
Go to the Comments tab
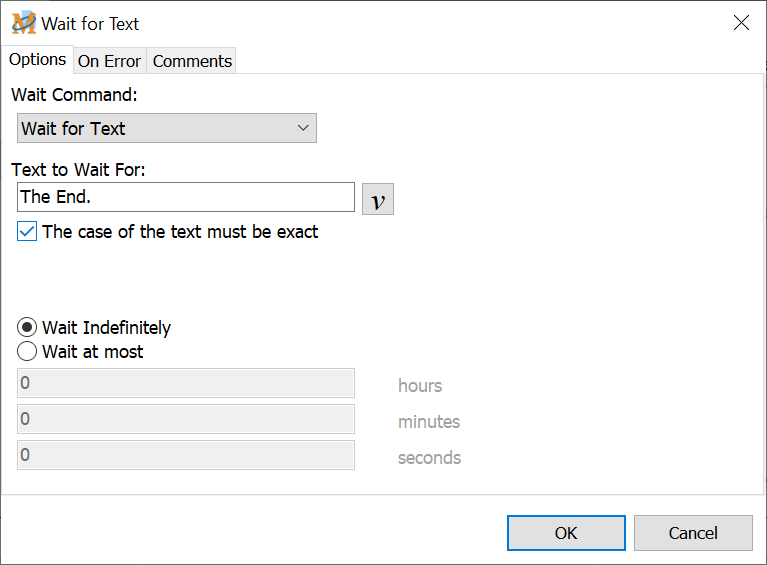click(x=192, y=61)
